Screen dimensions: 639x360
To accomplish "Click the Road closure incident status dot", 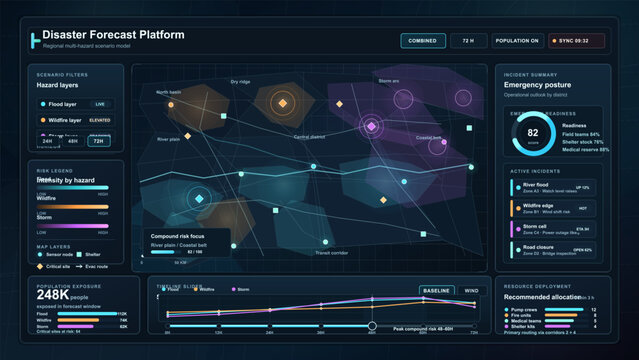I will click(x=518, y=250).
